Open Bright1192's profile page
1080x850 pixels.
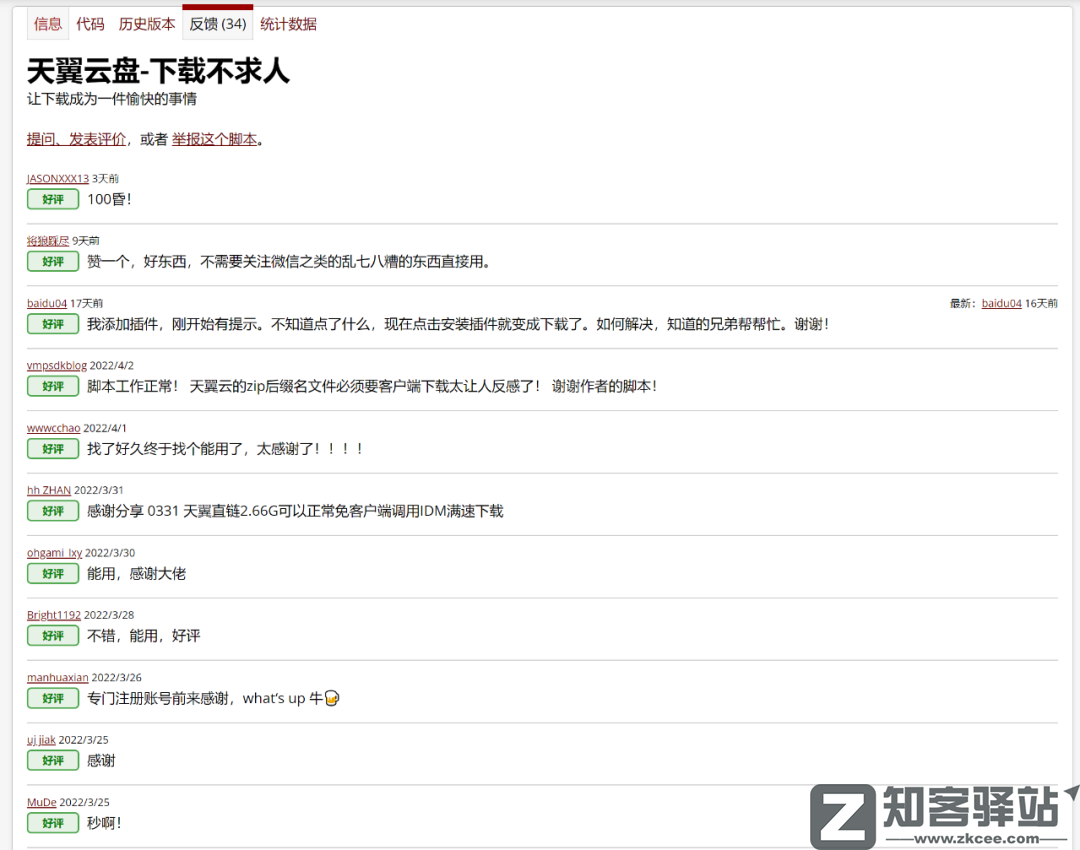point(53,614)
